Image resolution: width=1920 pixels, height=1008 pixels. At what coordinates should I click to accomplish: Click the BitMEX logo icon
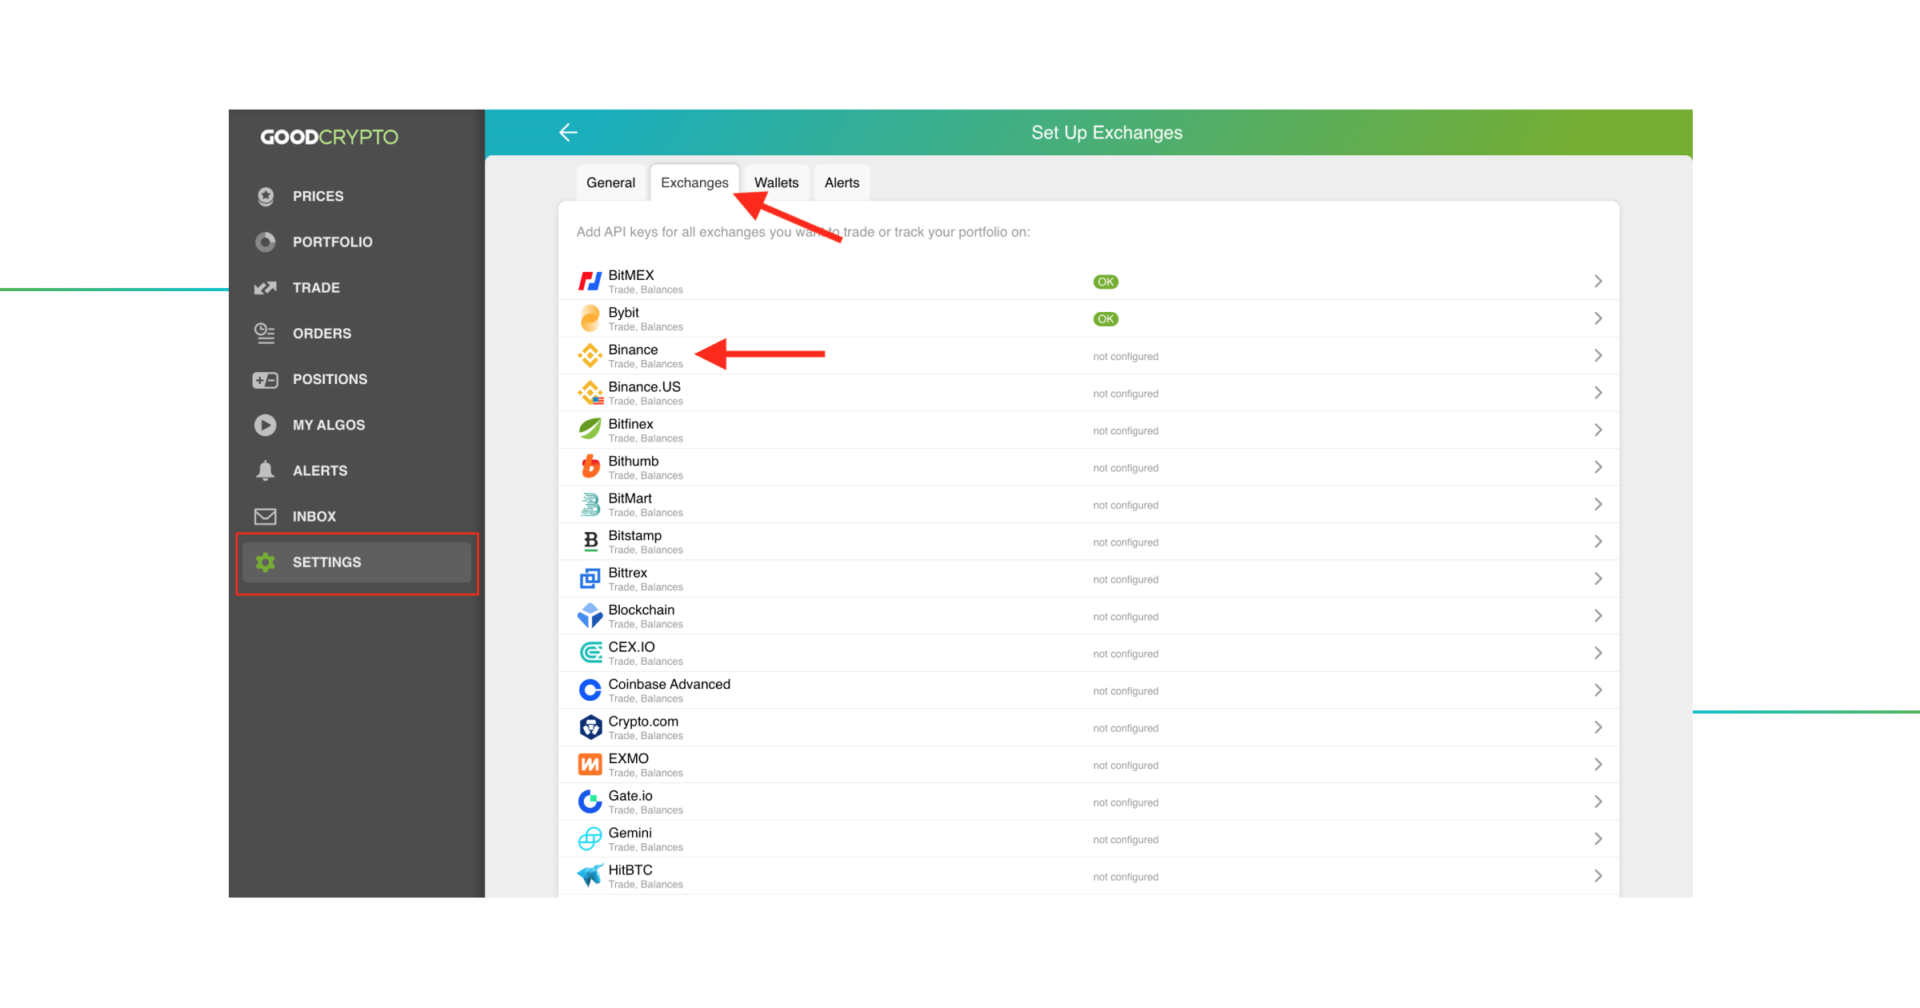coord(590,282)
